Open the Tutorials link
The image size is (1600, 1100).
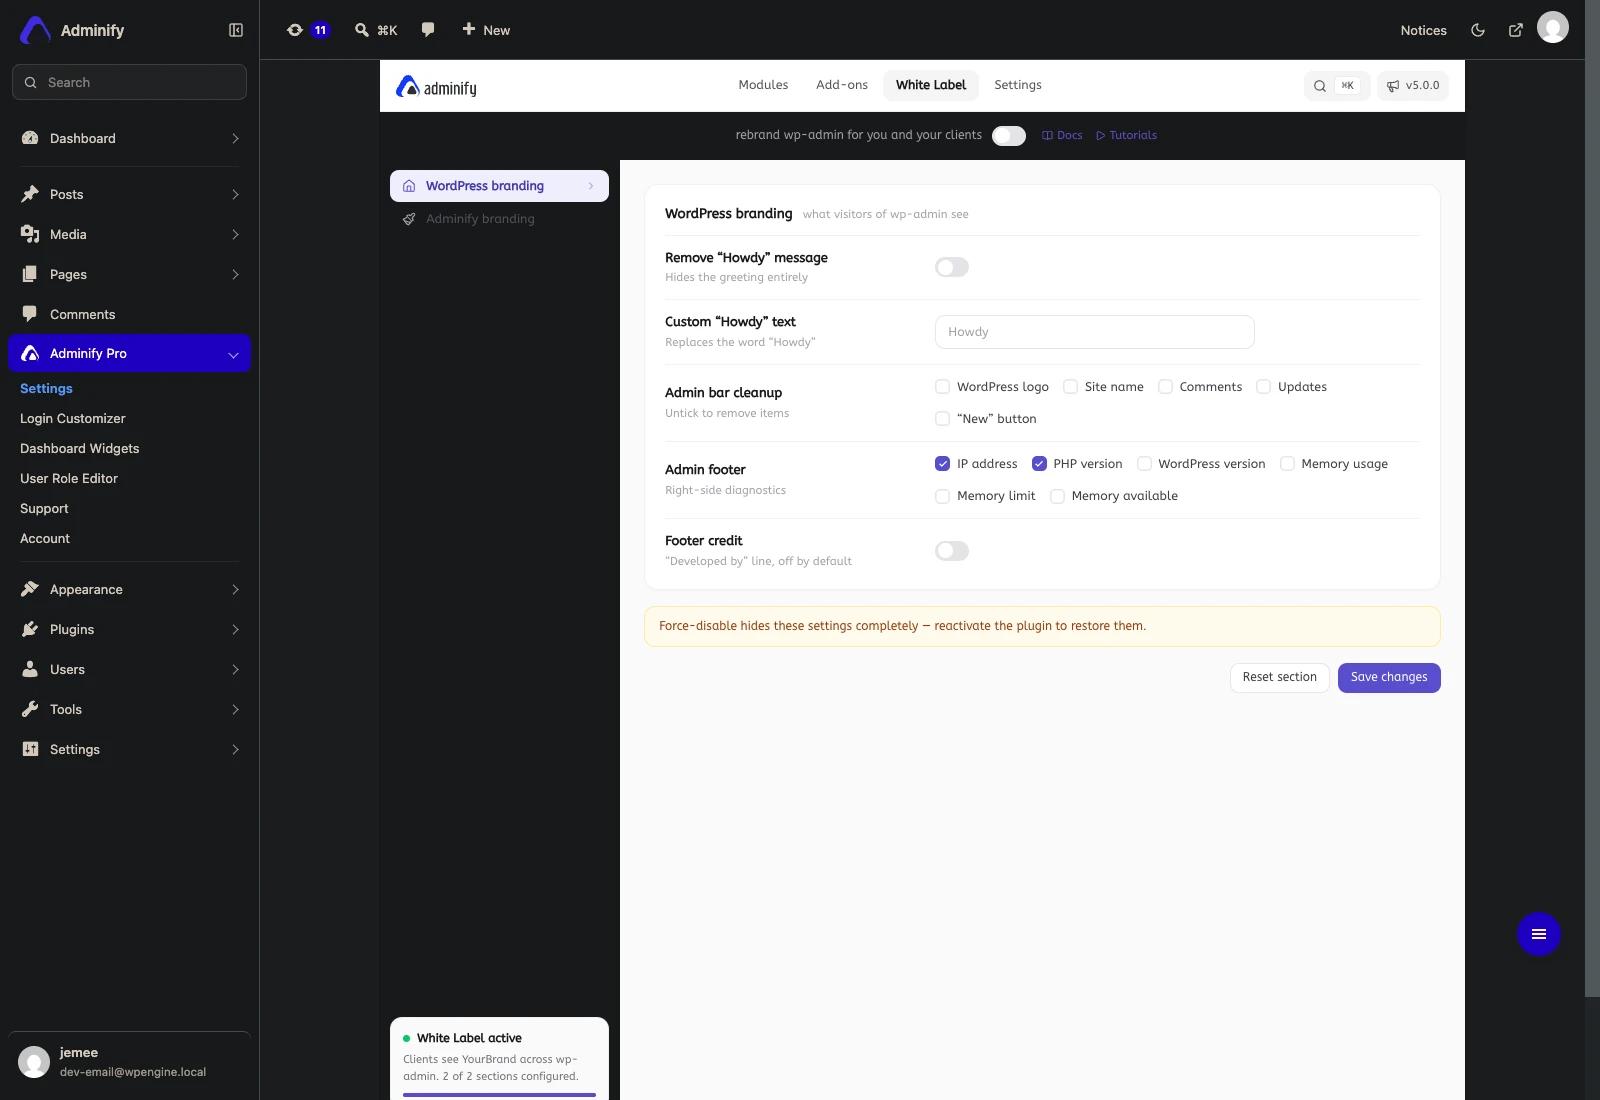pos(1127,136)
